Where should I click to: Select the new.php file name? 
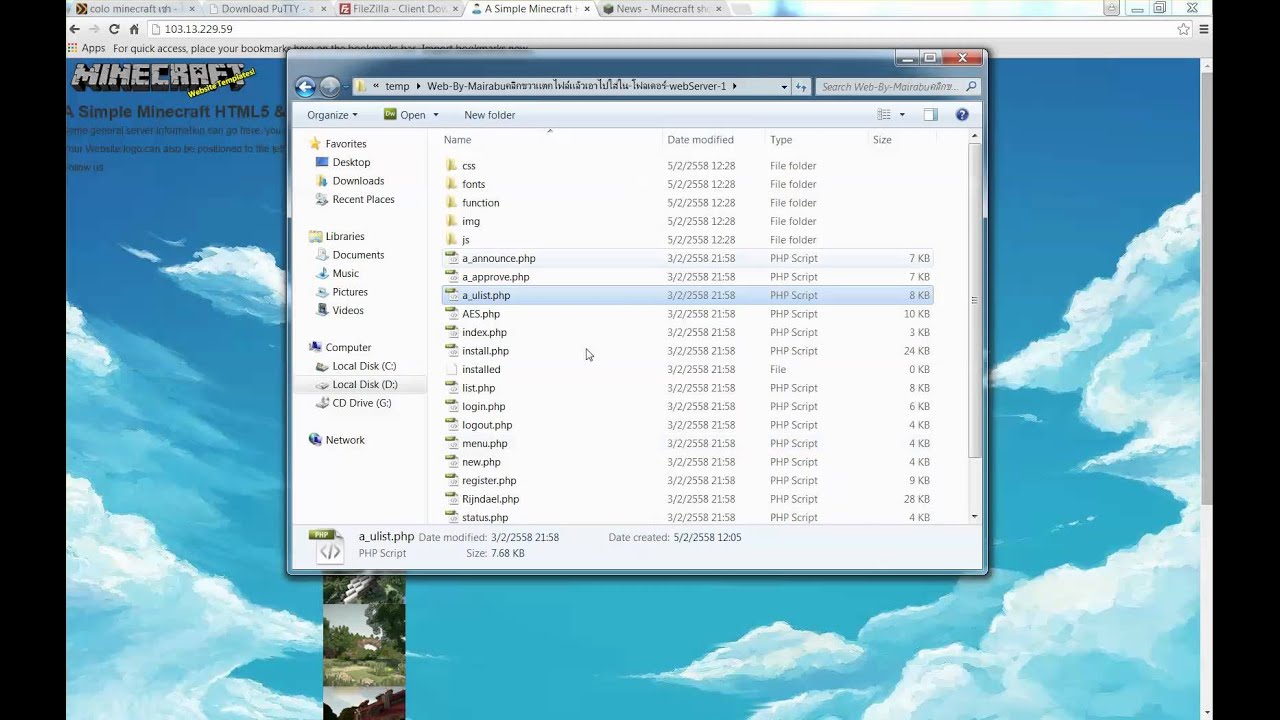point(481,462)
